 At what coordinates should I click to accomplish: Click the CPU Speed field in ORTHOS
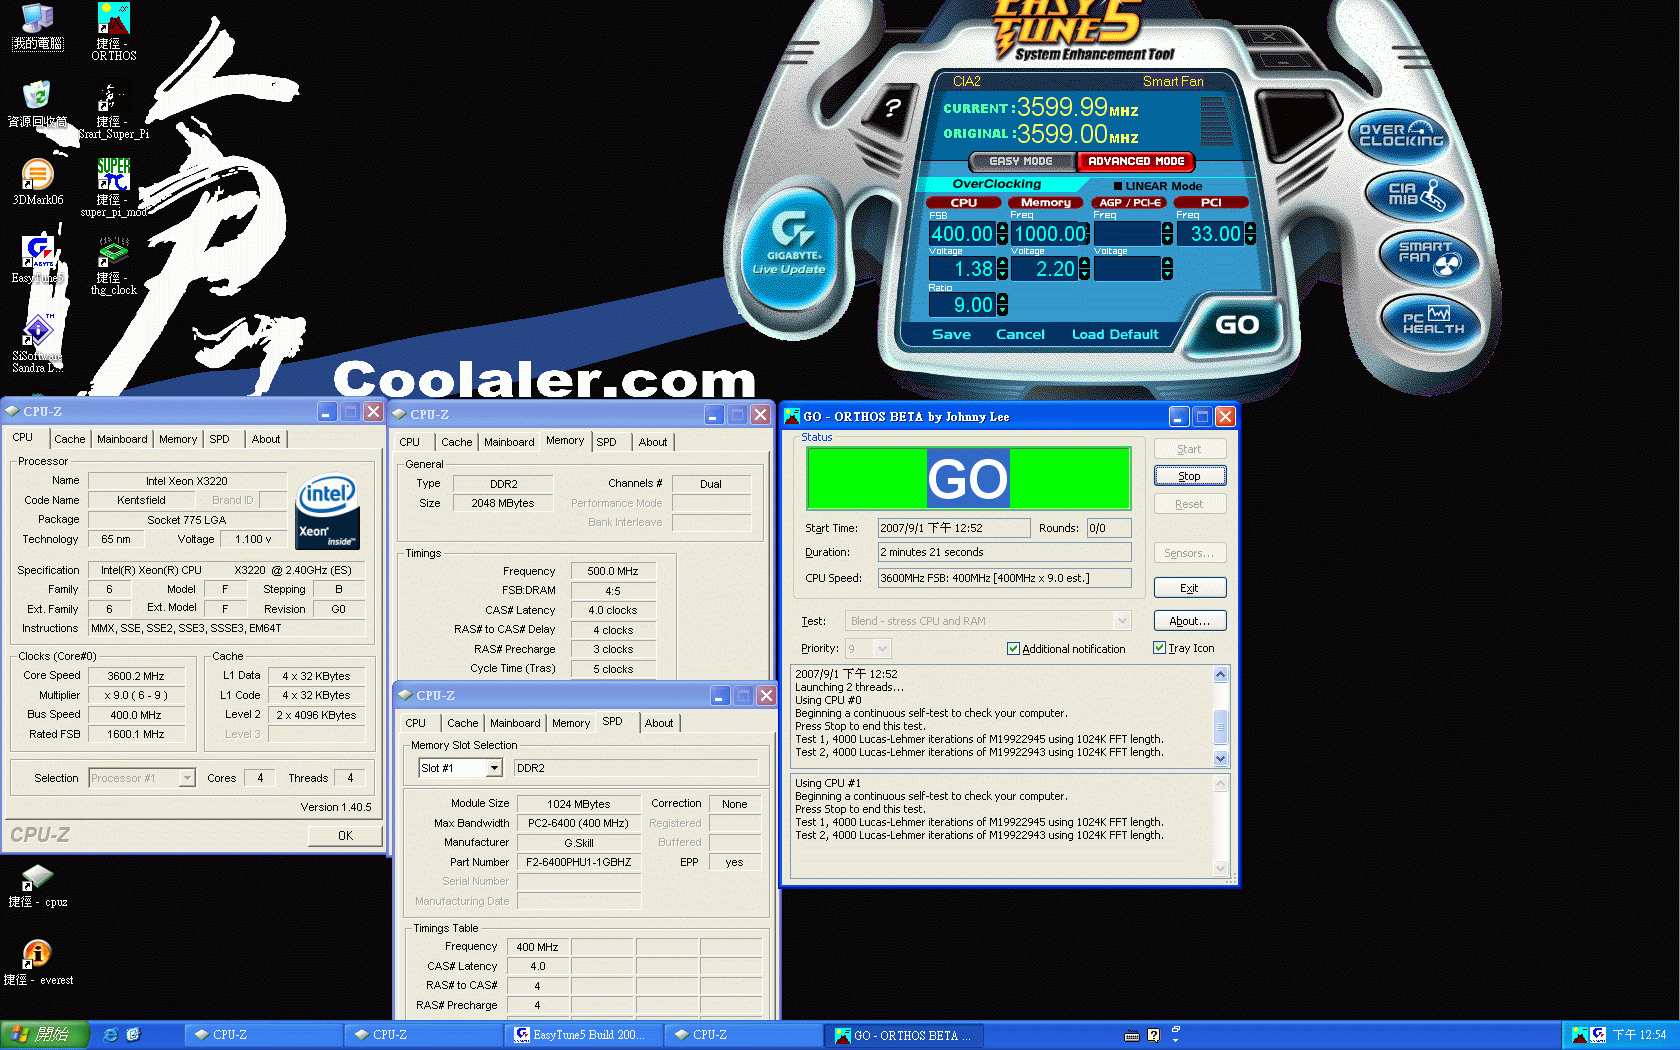(1004, 578)
